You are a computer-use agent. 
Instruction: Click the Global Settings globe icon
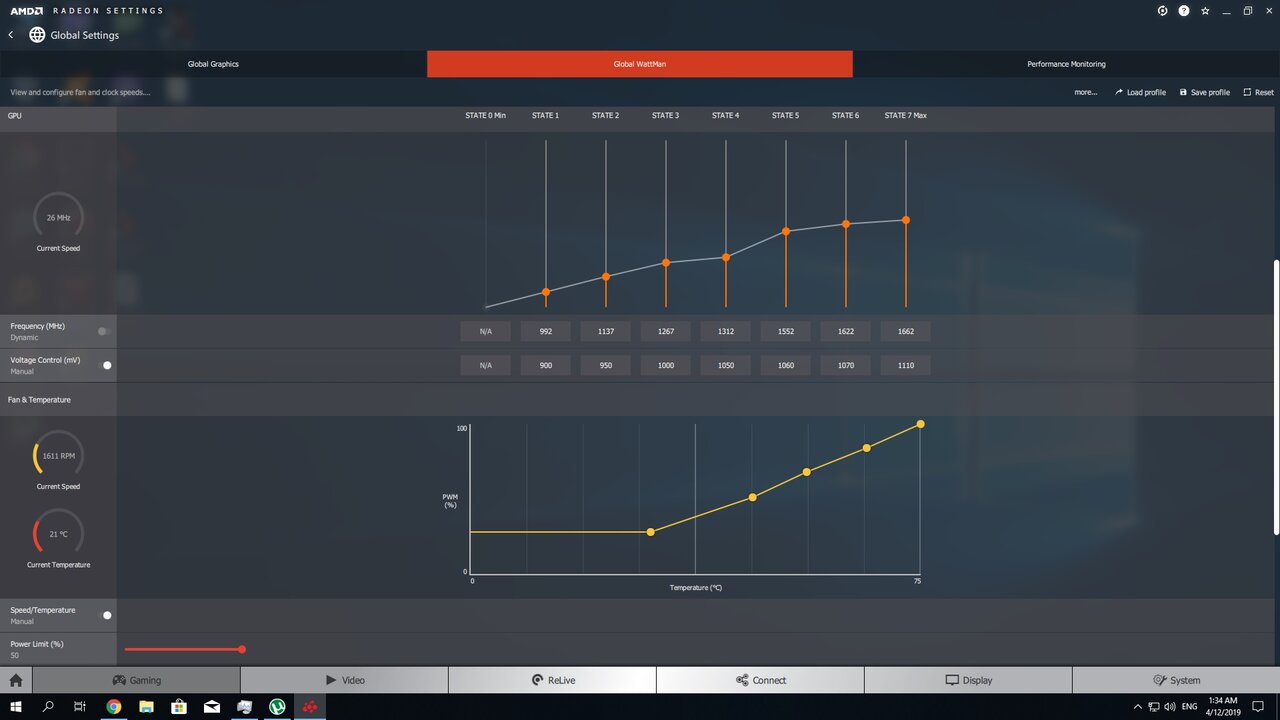(x=37, y=35)
